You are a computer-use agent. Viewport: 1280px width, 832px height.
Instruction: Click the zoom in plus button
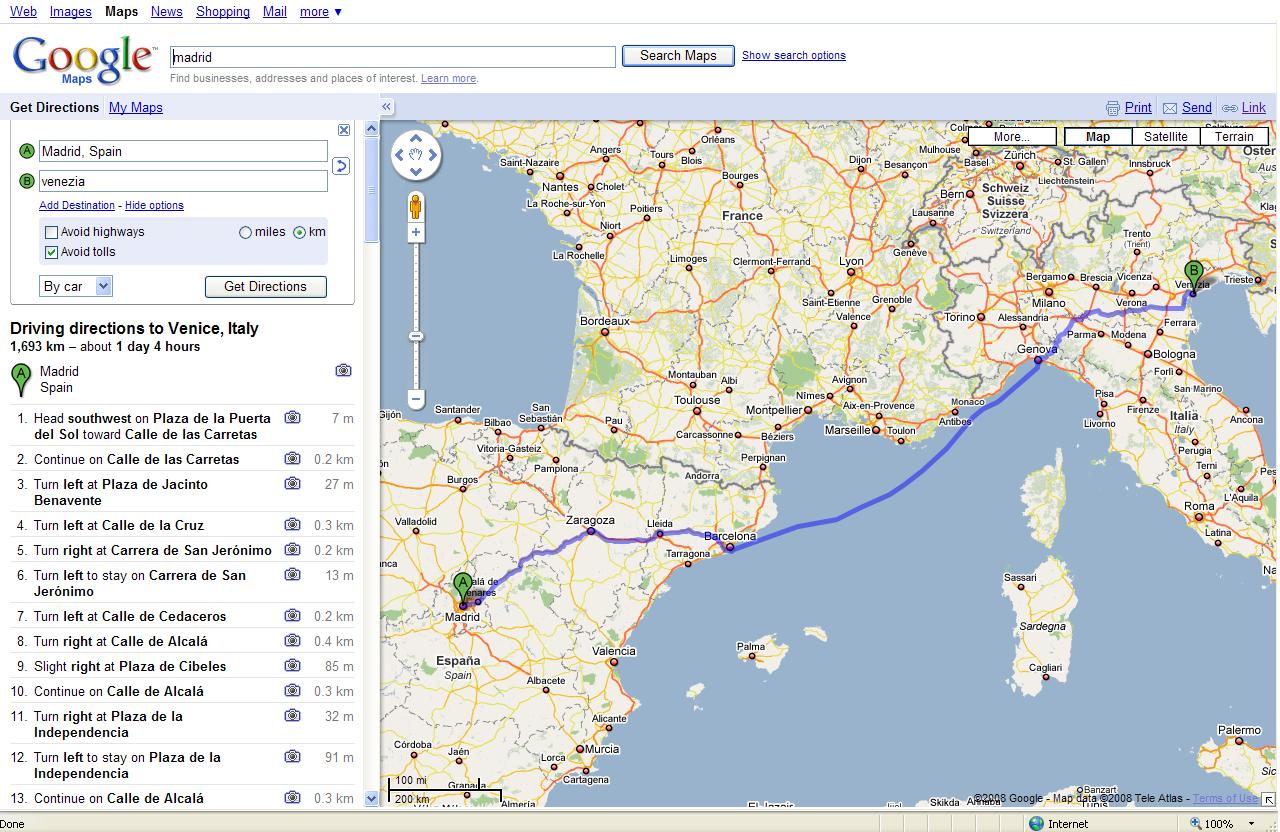416,233
